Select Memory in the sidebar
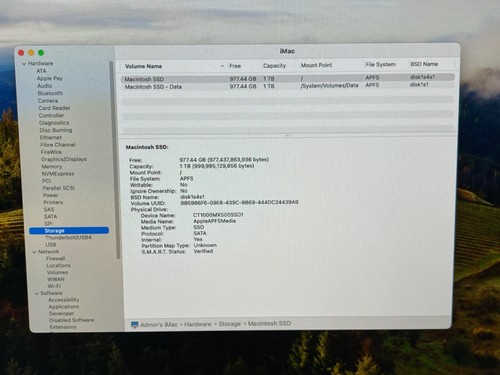Screen dimensions: 500x375 (x=52, y=166)
